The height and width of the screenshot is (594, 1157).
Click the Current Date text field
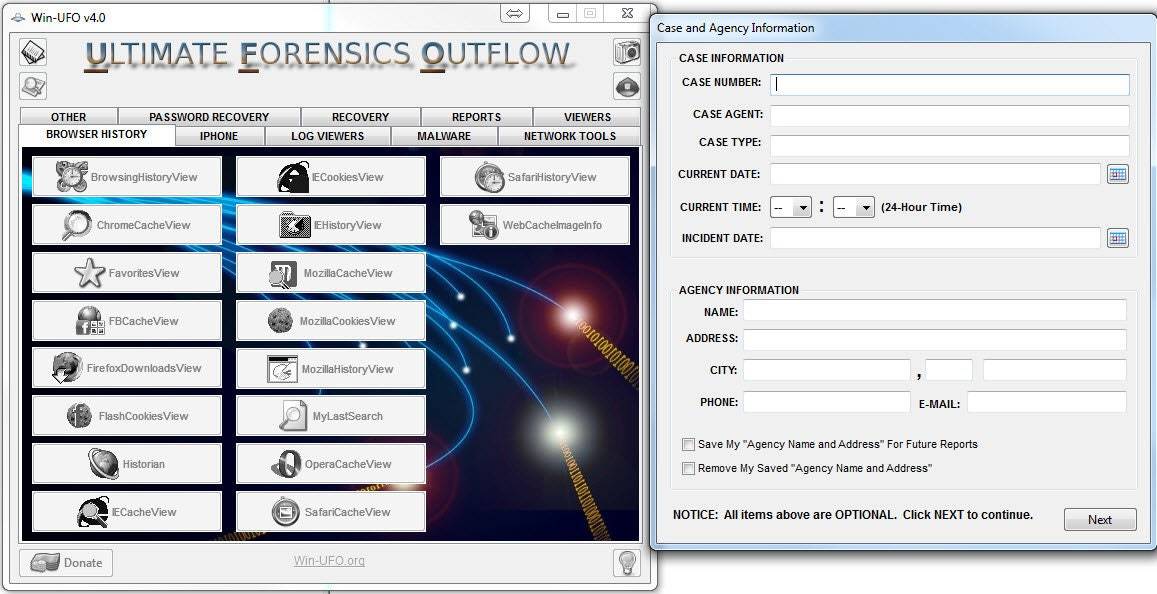(936, 174)
